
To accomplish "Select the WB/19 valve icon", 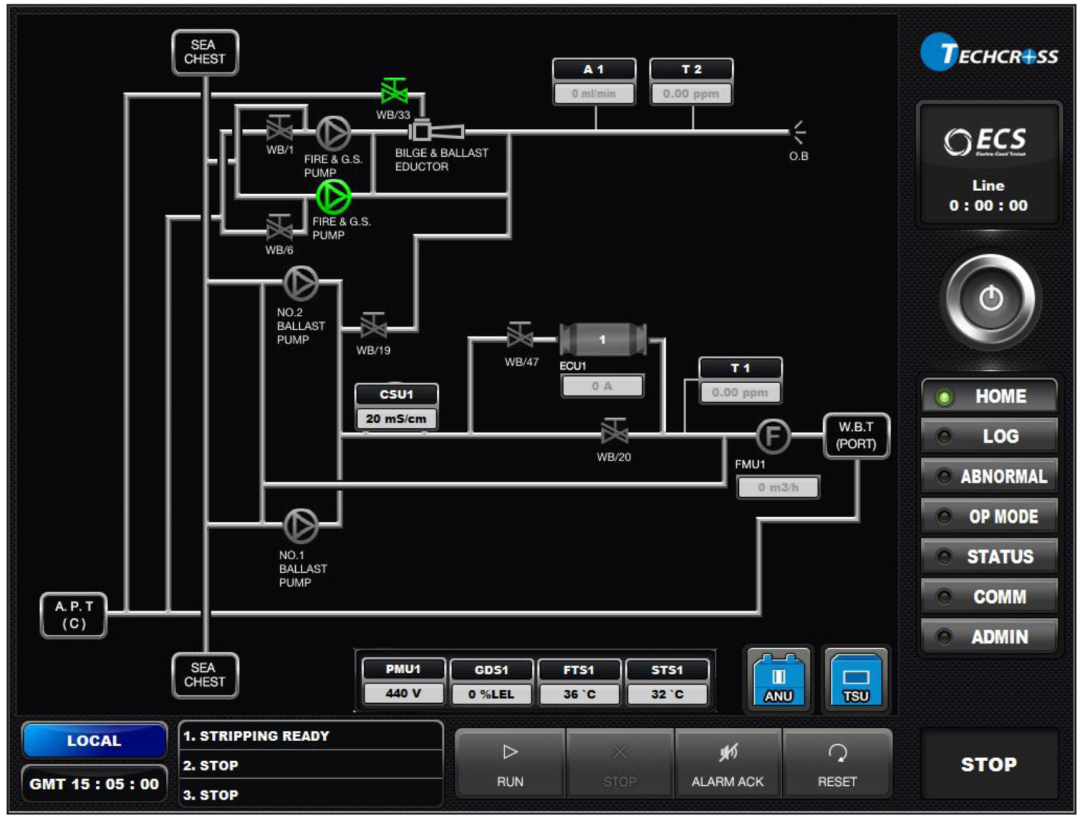I will tap(373, 326).
